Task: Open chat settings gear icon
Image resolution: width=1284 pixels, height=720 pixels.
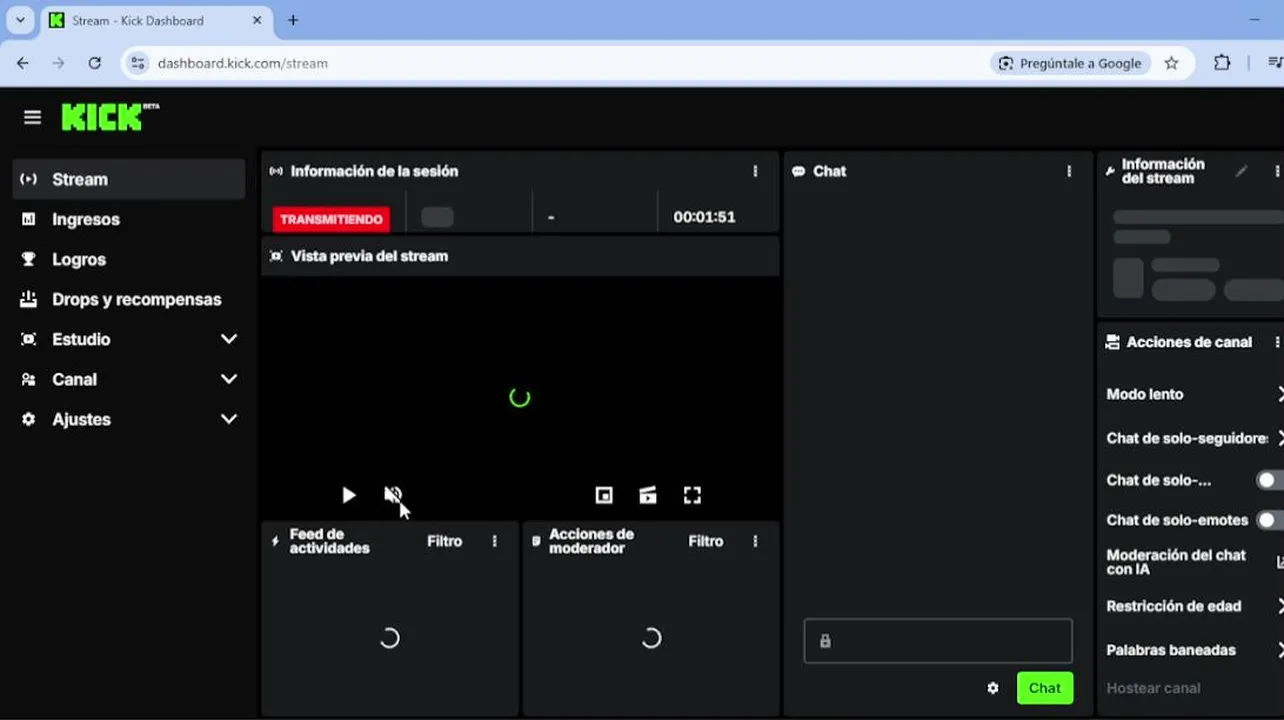Action: point(993,688)
